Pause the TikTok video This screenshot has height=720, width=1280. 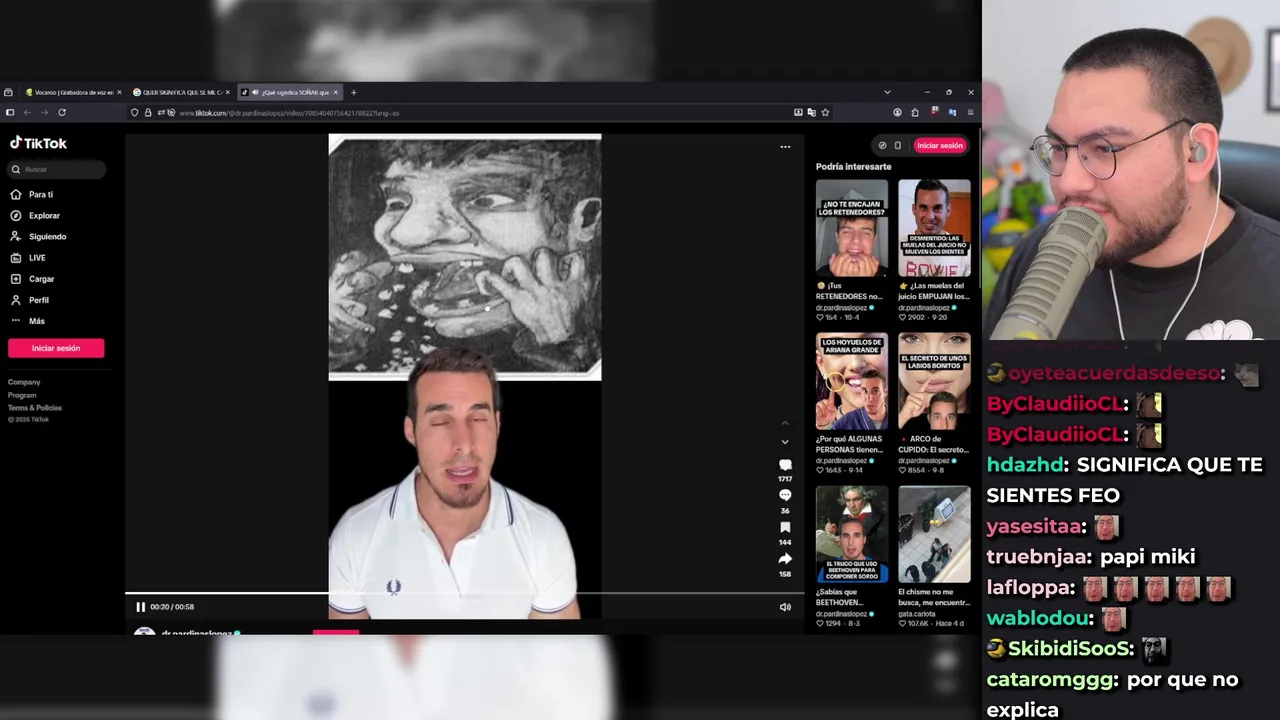pyautogui.click(x=140, y=607)
